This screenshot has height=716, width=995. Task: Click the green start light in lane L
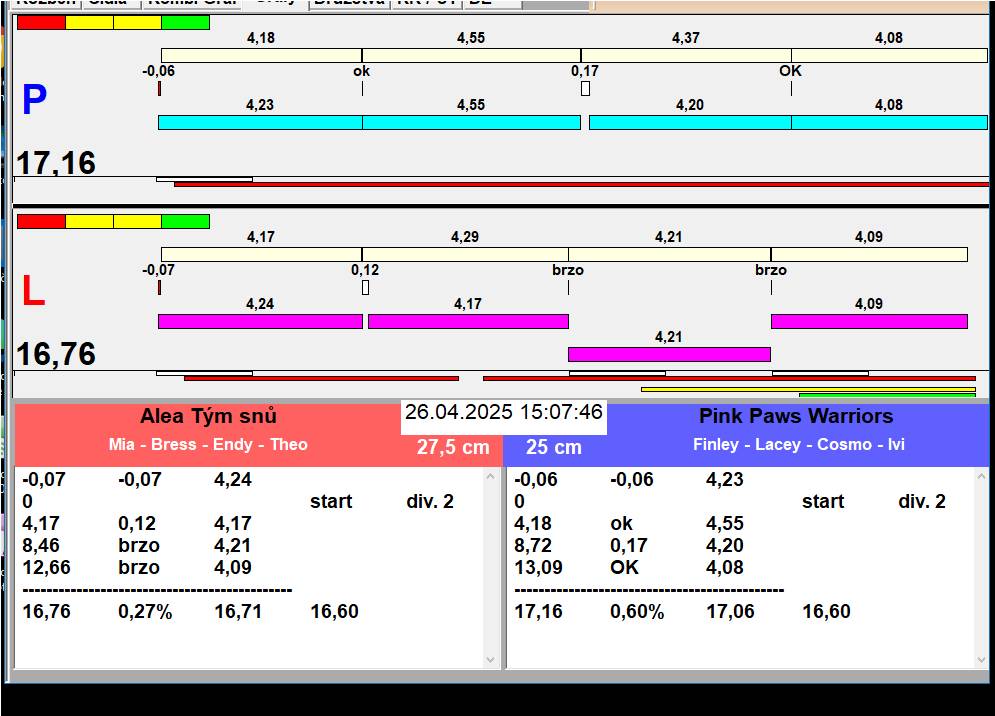[185, 221]
